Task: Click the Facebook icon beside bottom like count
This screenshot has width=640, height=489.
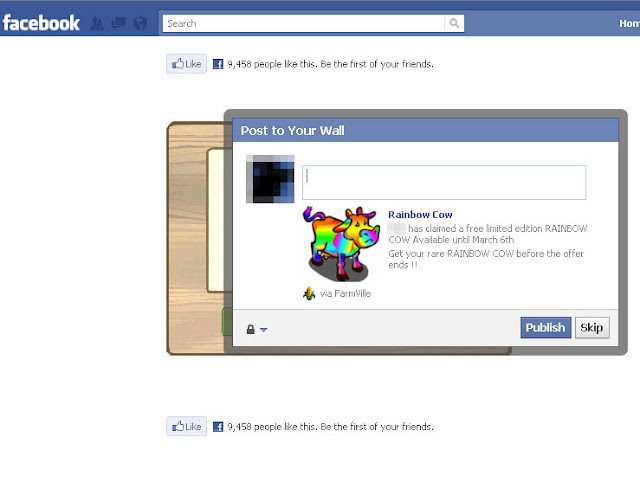Action: pos(218,427)
